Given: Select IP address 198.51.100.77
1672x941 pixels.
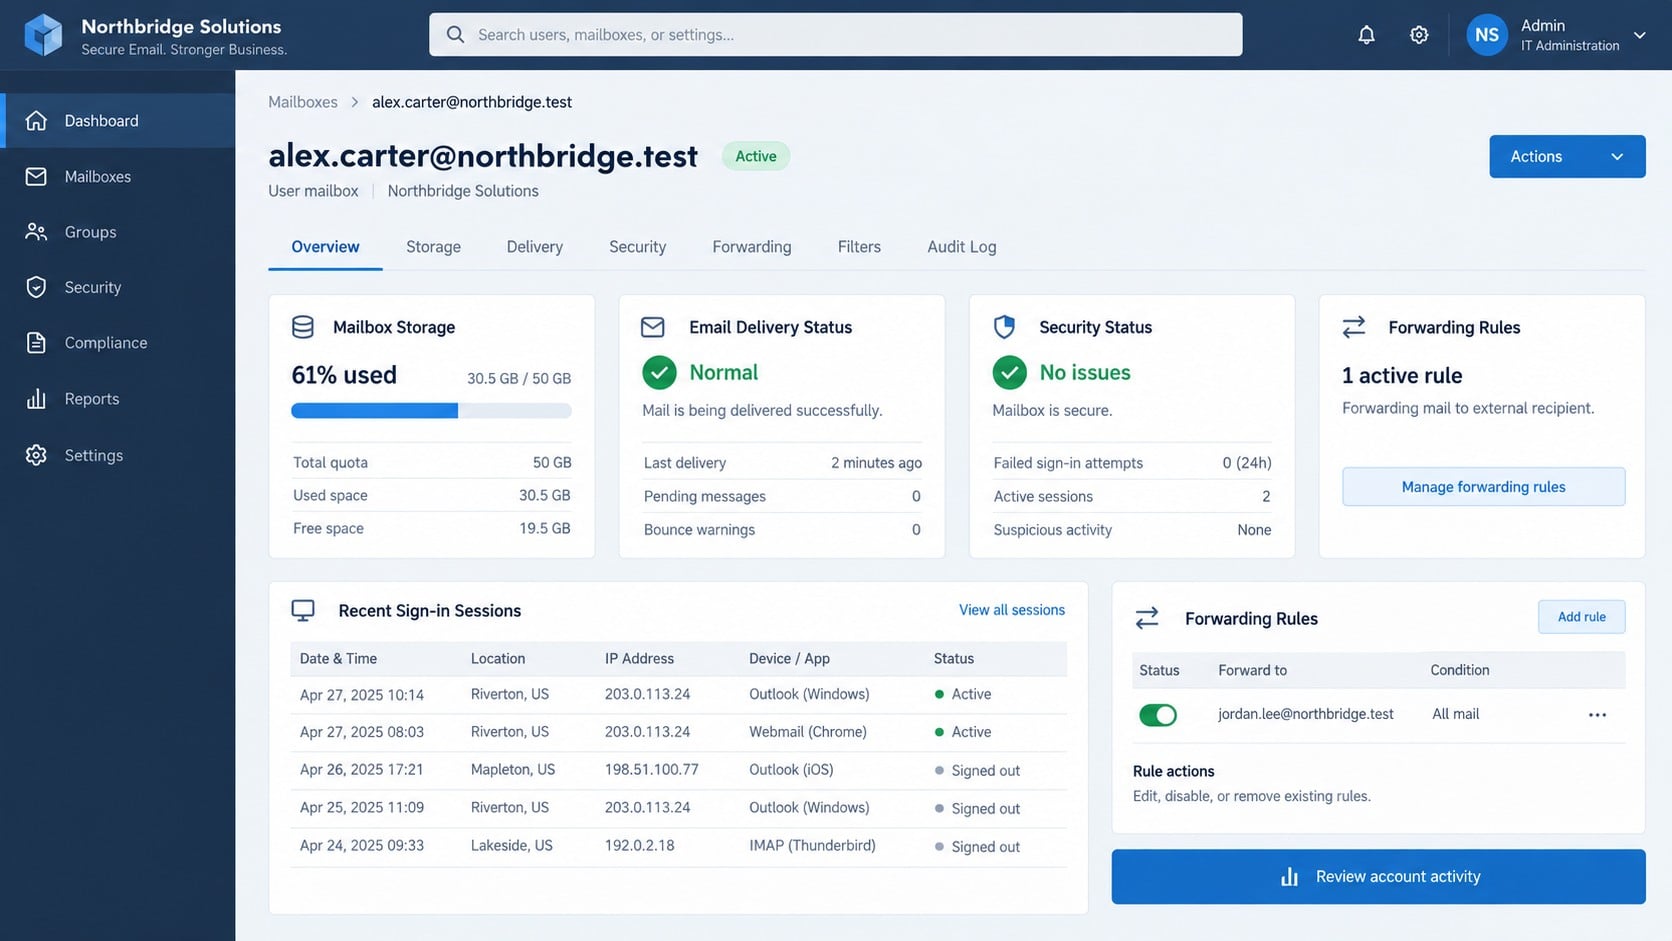Looking at the screenshot, I should [x=651, y=770].
